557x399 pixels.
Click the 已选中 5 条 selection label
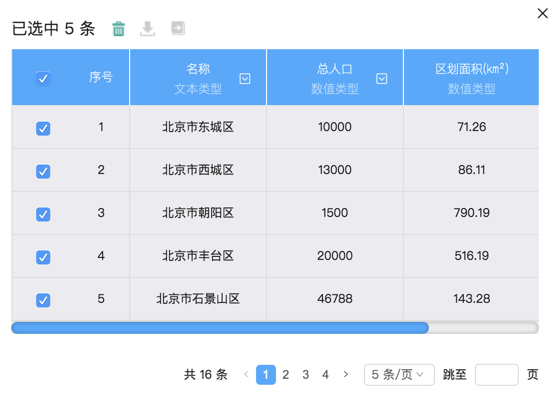53,28
